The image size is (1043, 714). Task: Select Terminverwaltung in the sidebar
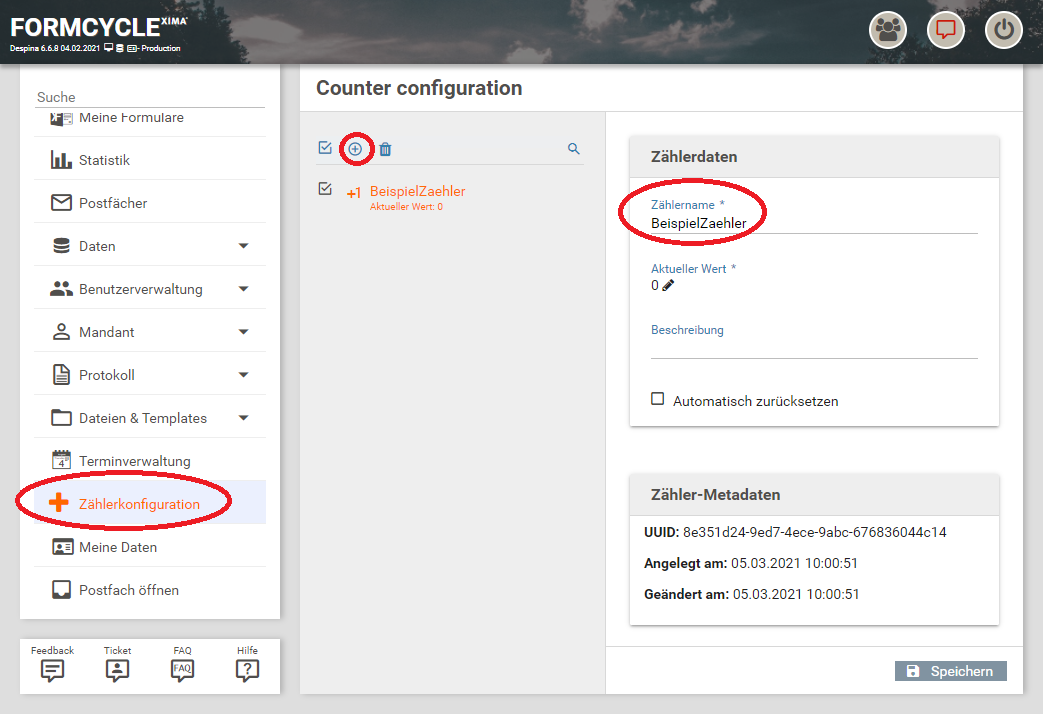click(x=134, y=461)
